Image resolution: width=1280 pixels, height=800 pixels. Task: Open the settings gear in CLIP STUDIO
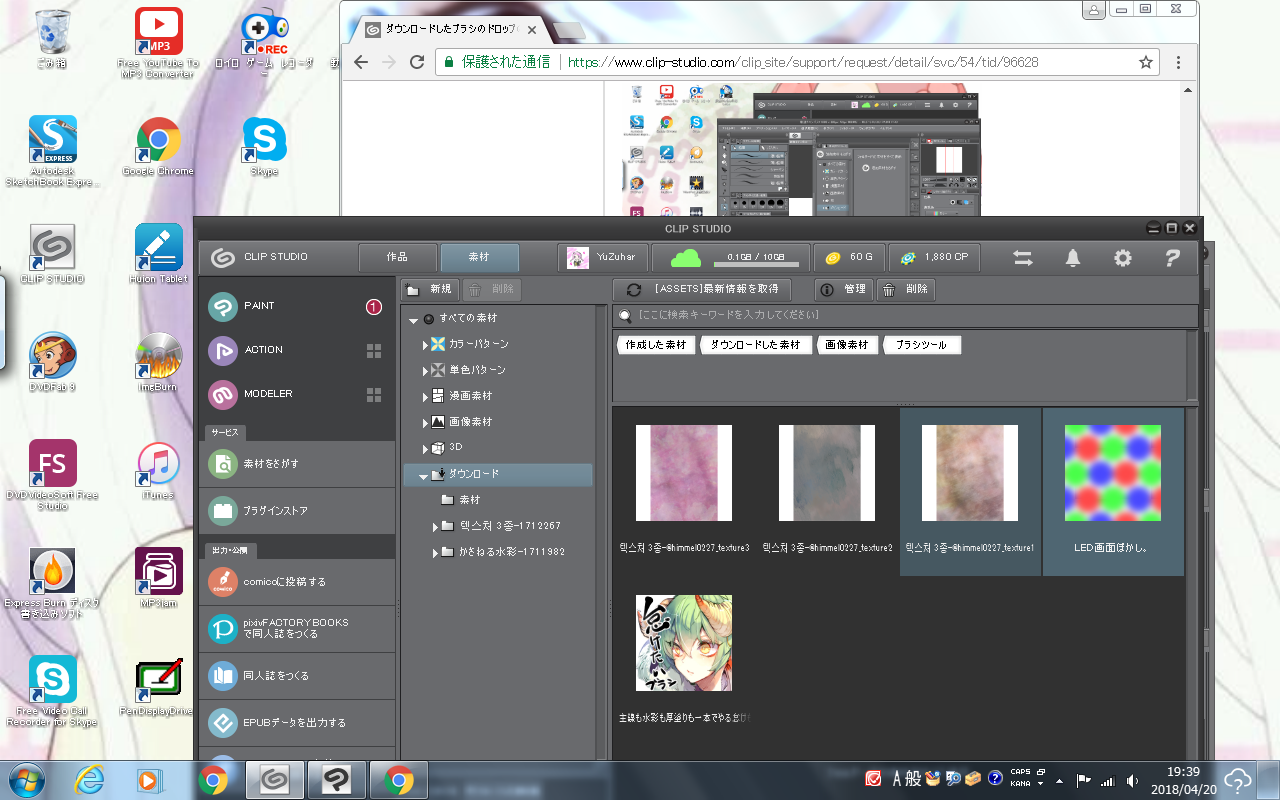pos(1123,258)
